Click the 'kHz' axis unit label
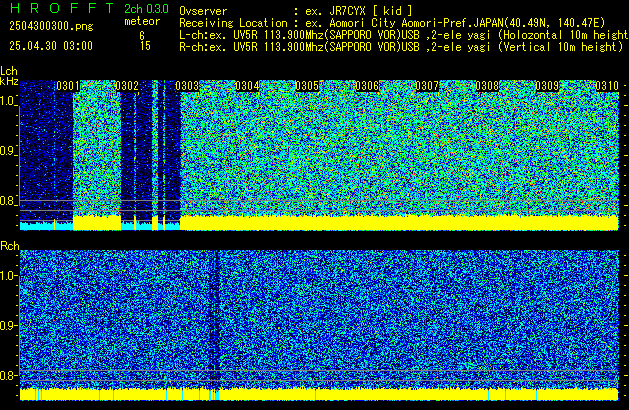Screen dimensions: 629x410 click(9, 81)
